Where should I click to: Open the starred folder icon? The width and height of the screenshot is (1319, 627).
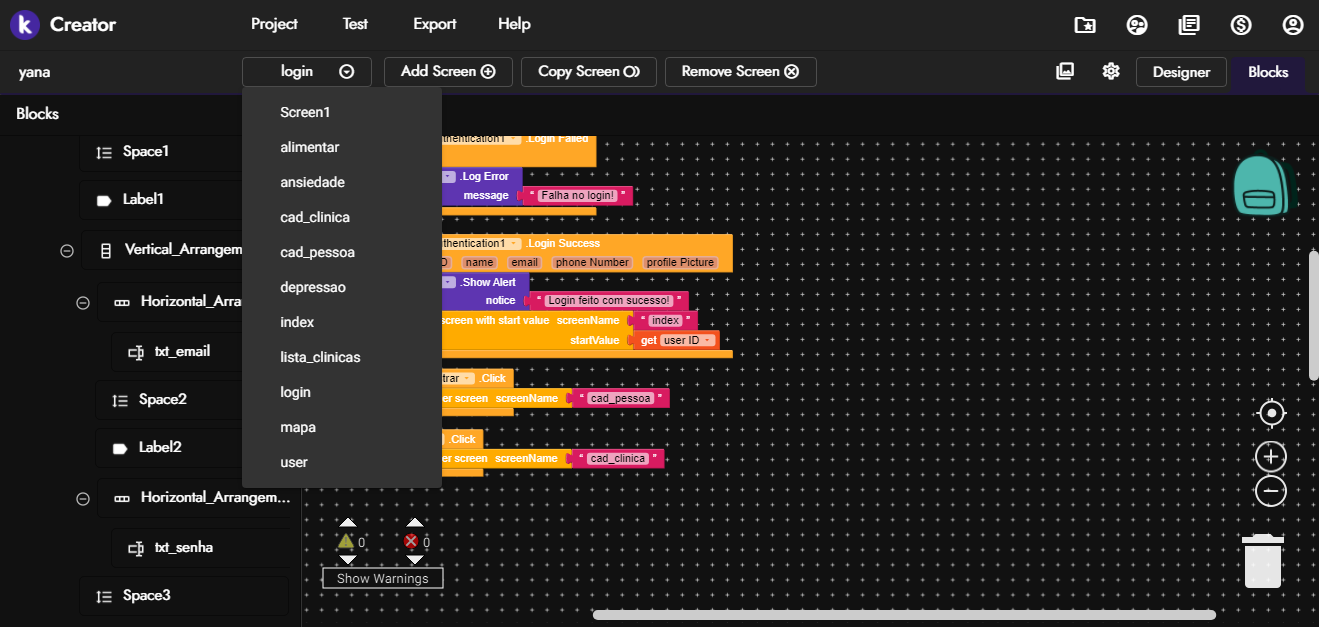click(1084, 25)
